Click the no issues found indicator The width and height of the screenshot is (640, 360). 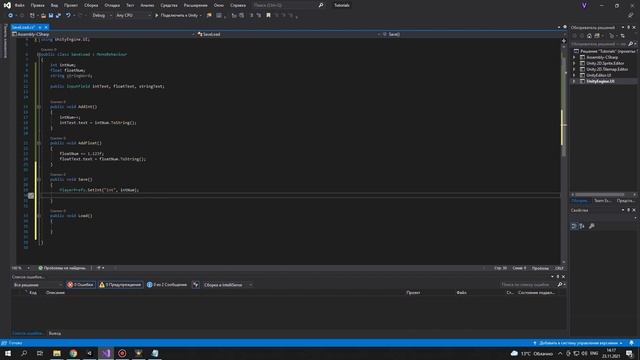pyautogui.click(x=62, y=268)
